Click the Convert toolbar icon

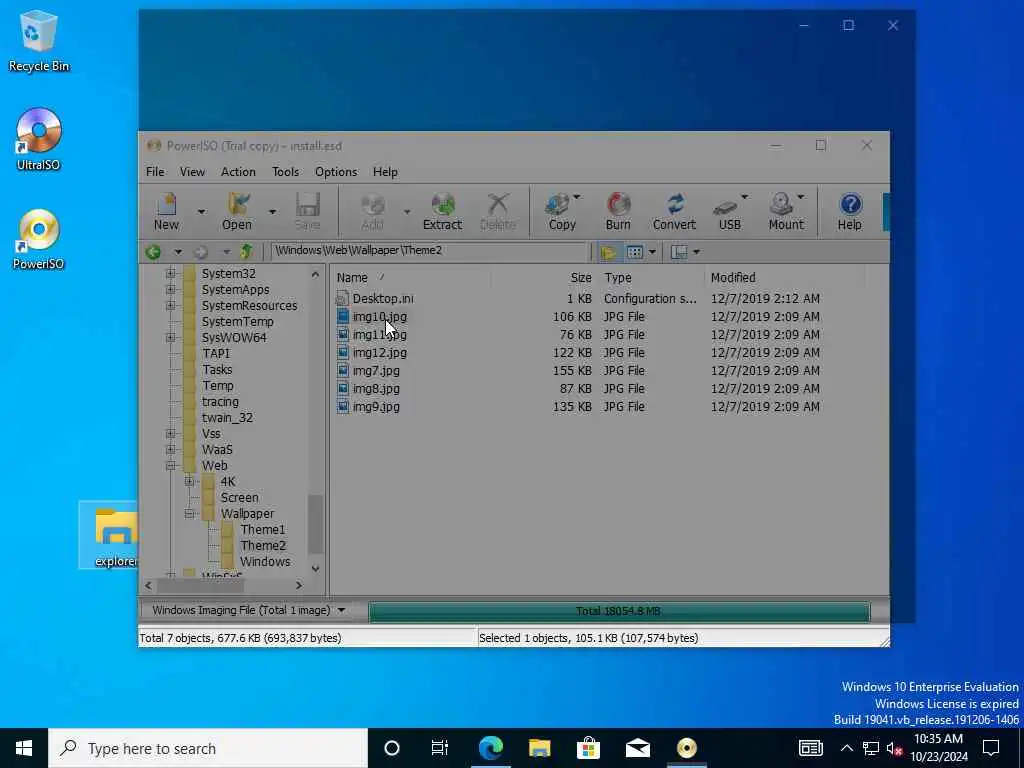pyautogui.click(x=674, y=211)
